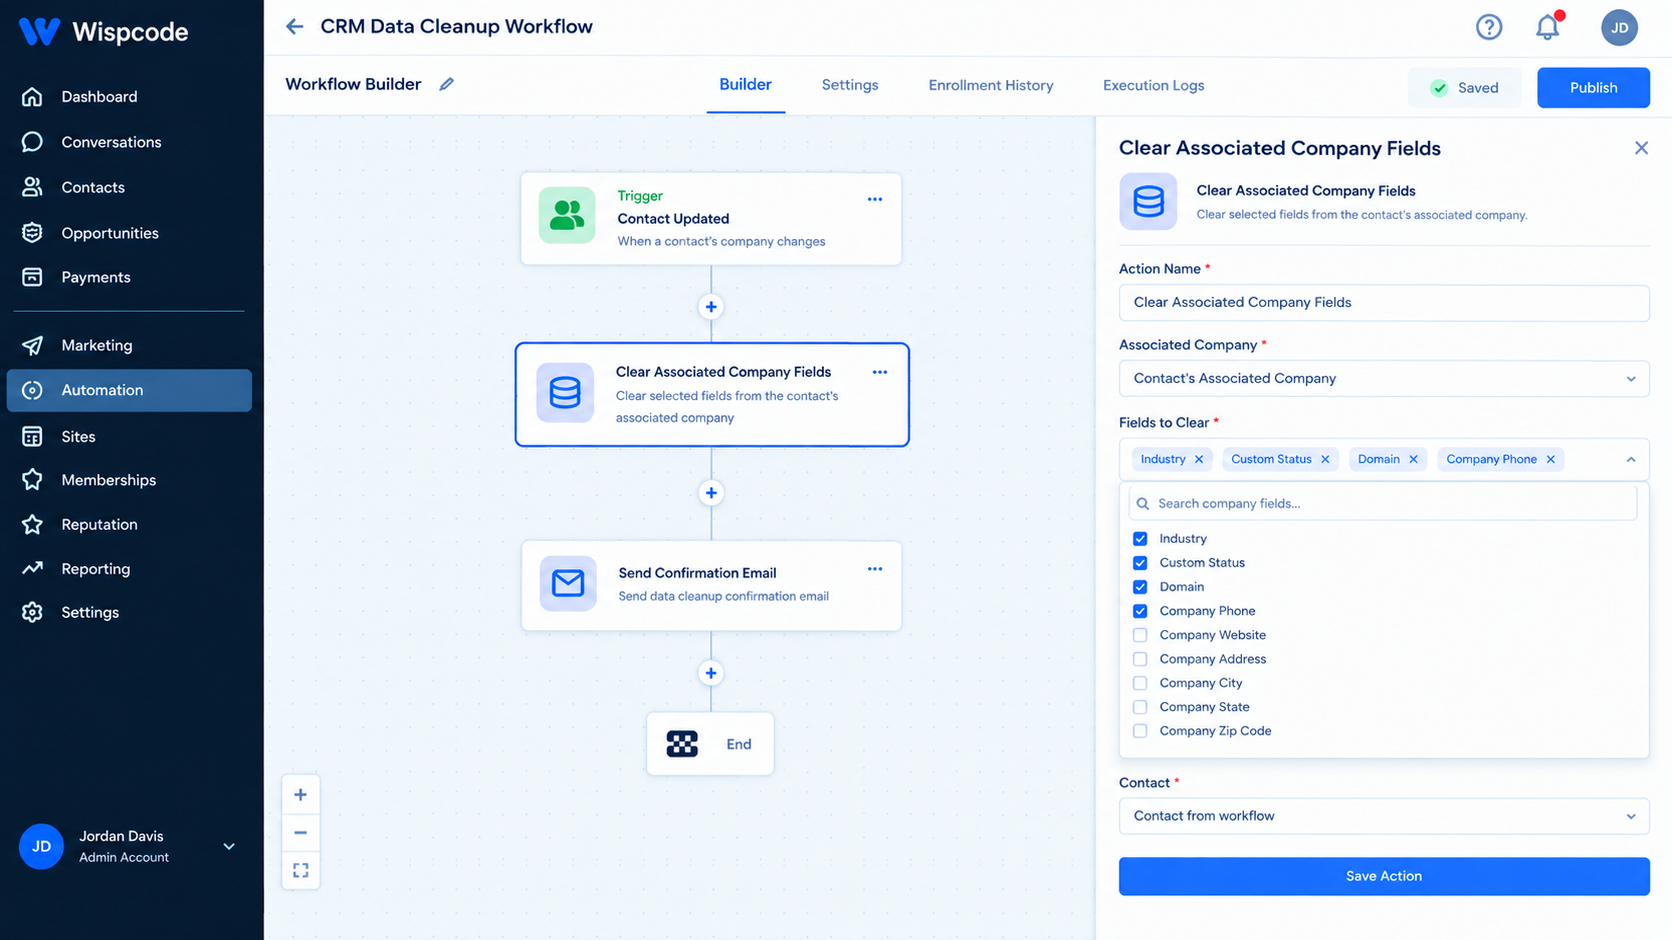Click the back arrow beside workflow title

click(294, 27)
